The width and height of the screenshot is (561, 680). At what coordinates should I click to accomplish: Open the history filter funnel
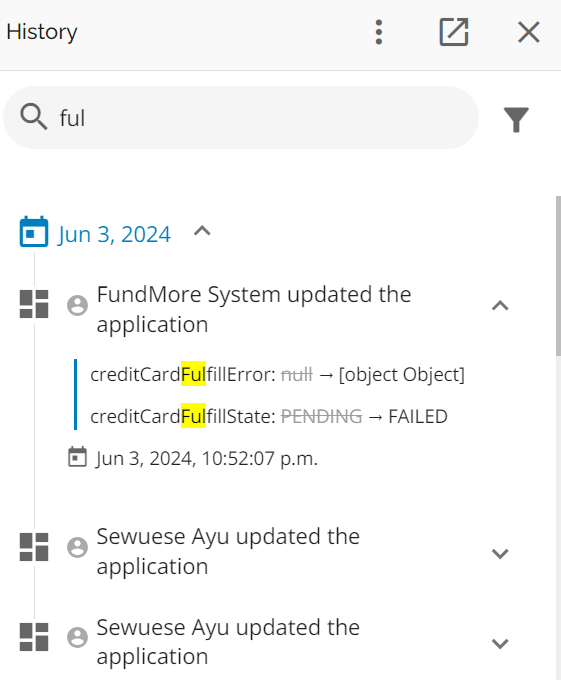pyautogui.click(x=516, y=119)
